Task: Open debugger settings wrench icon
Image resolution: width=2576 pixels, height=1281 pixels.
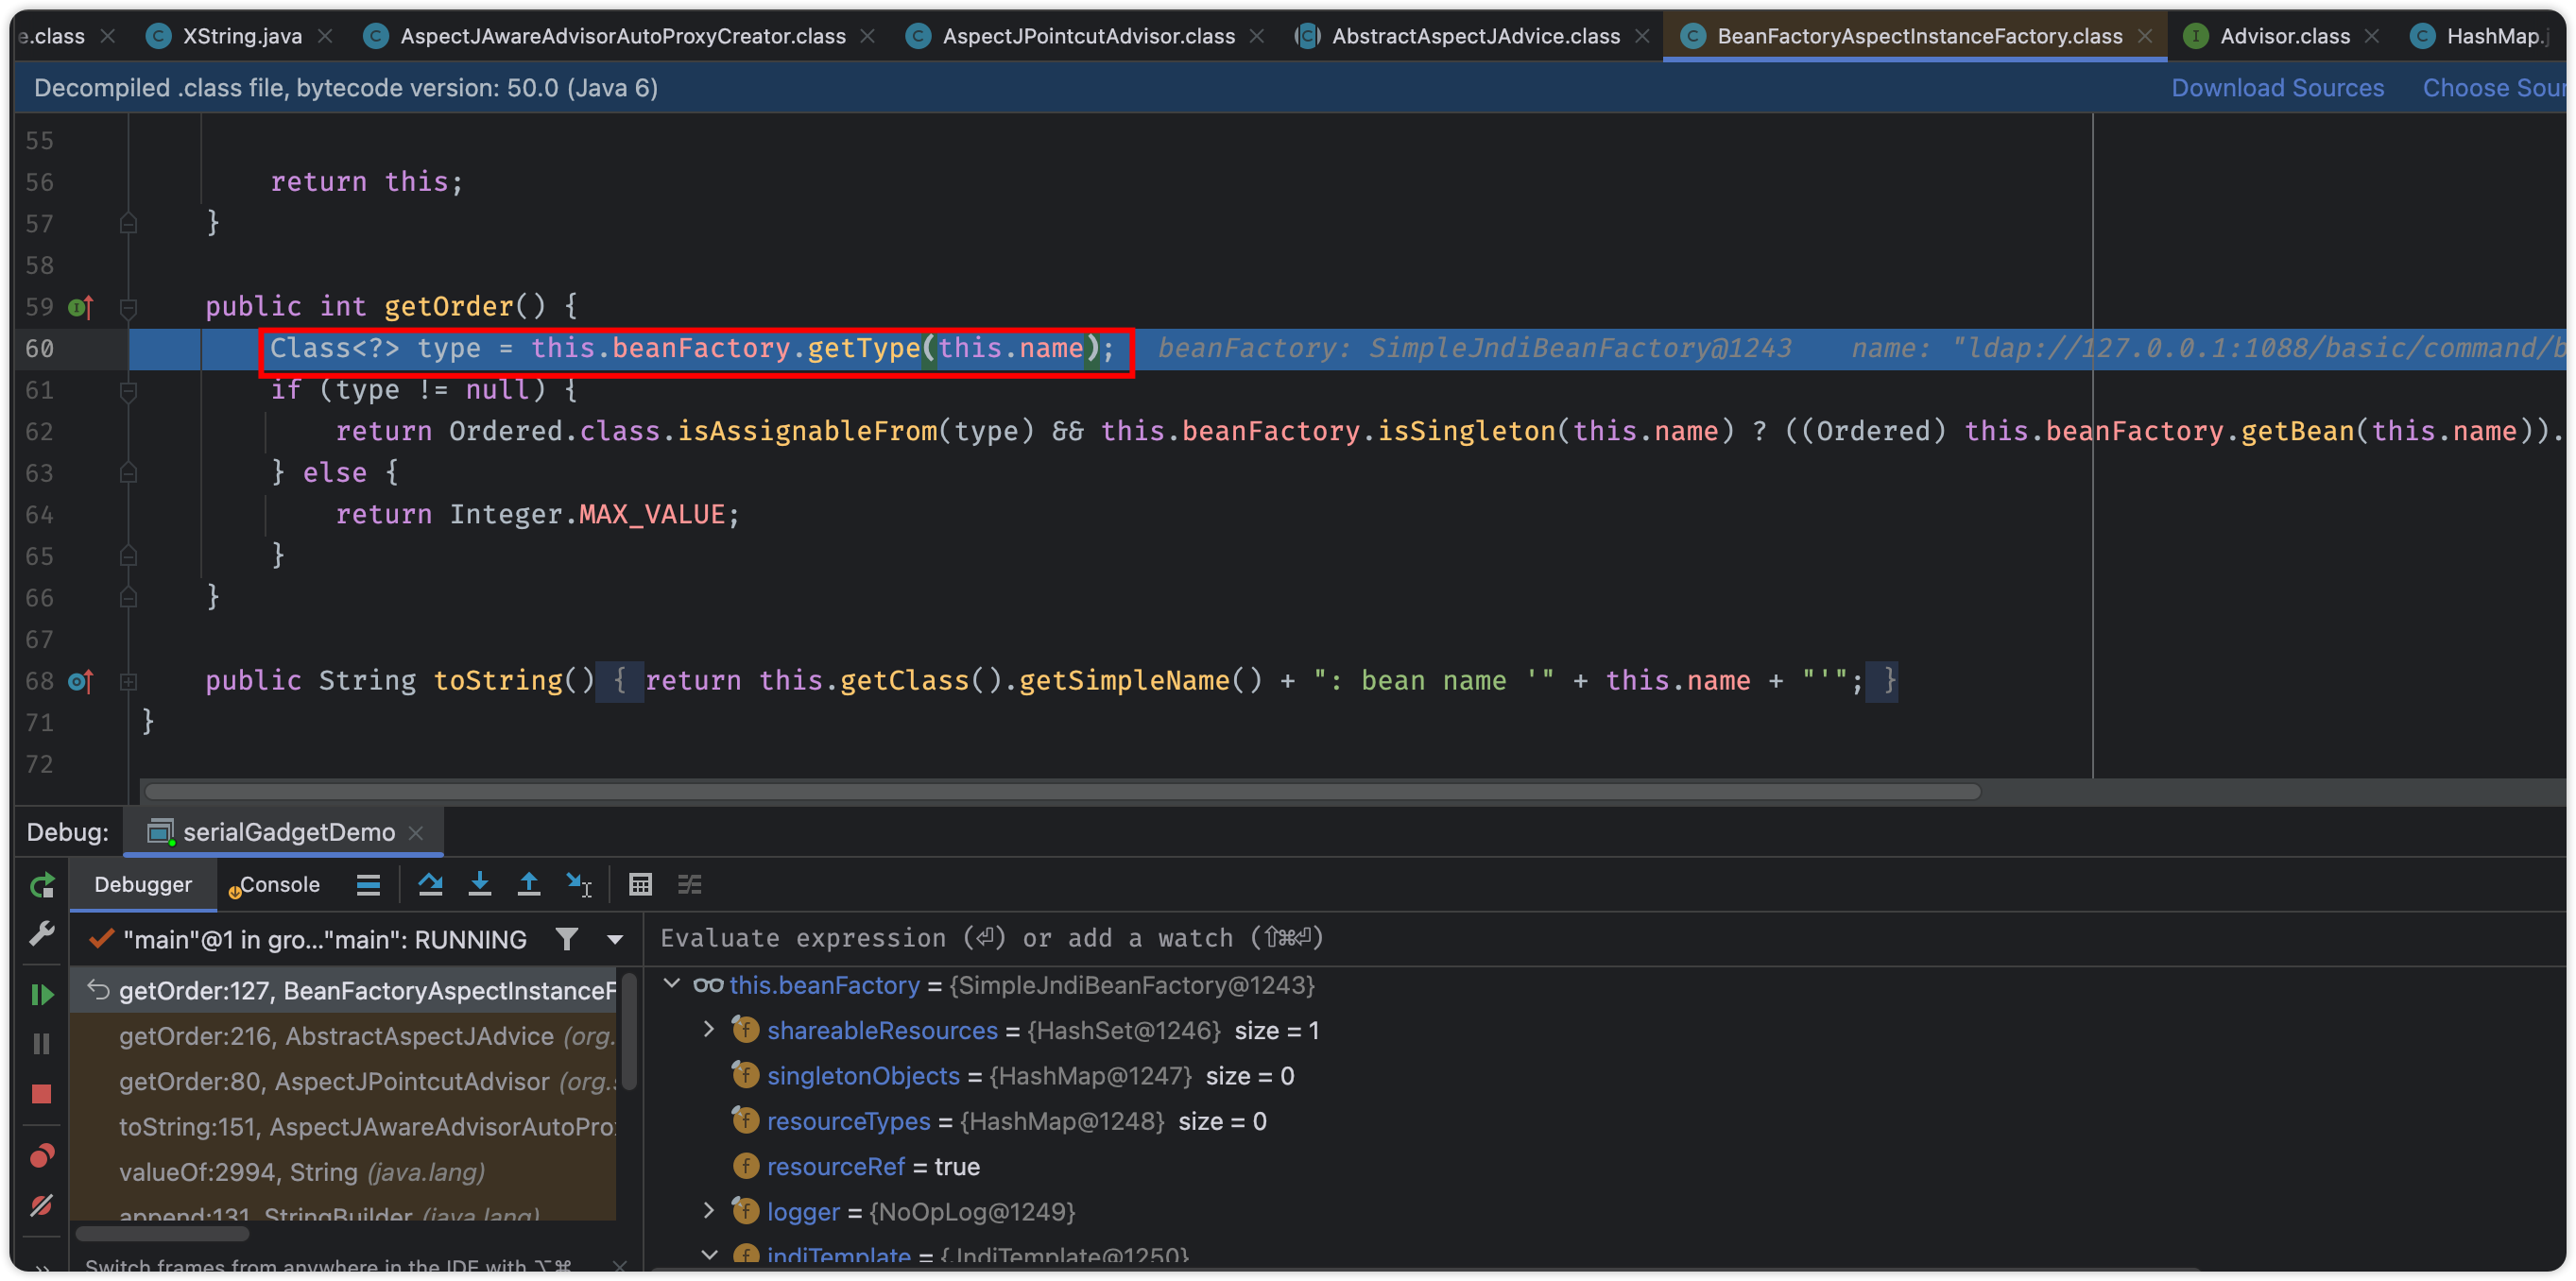Action: click(x=42, y=934)
